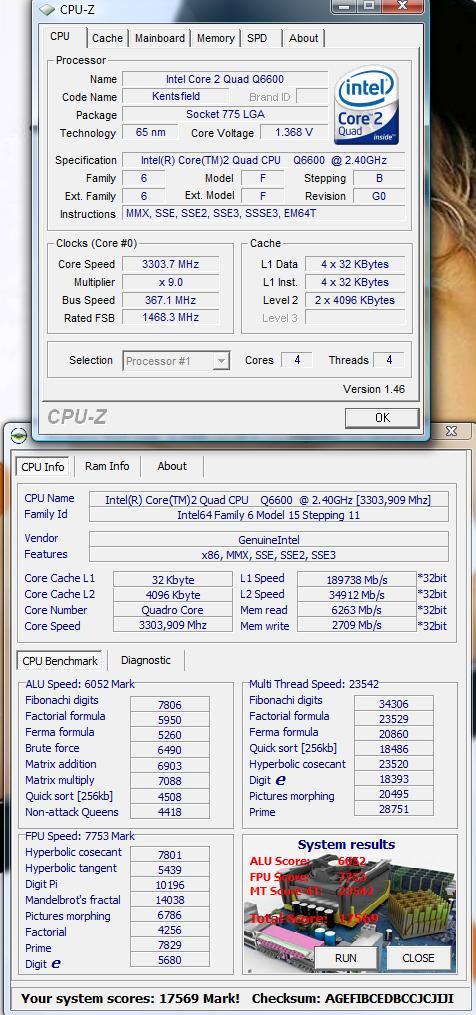Click the Features field x86, MMX, SSE
The width and height of the screenshot is (476, 1015).
point(268,555)
